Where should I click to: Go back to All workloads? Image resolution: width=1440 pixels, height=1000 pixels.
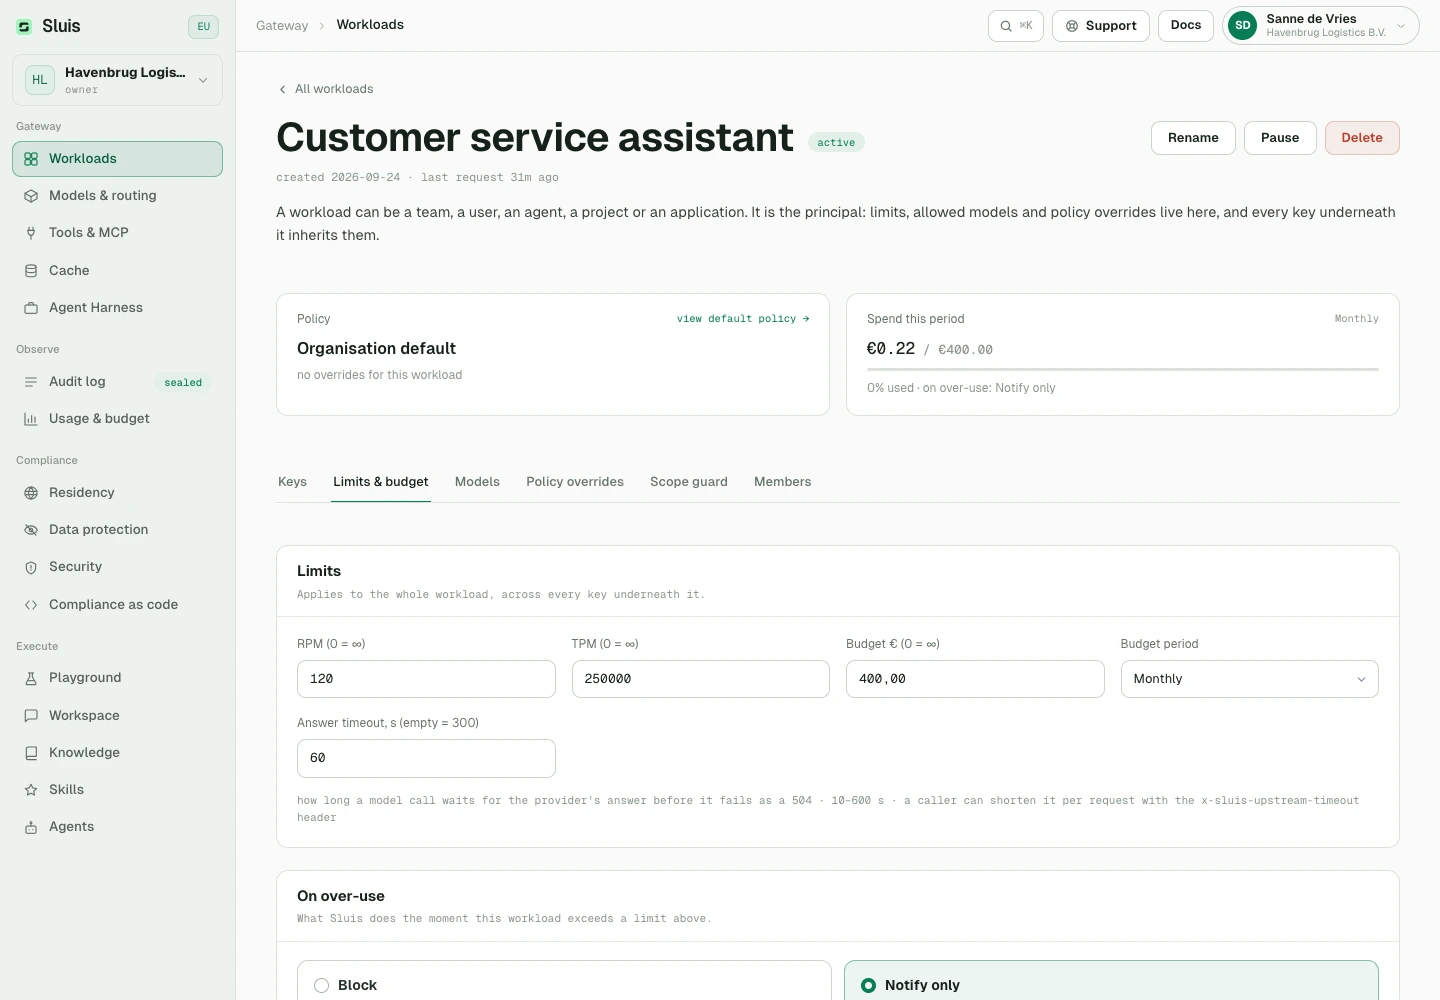(326, 89)
